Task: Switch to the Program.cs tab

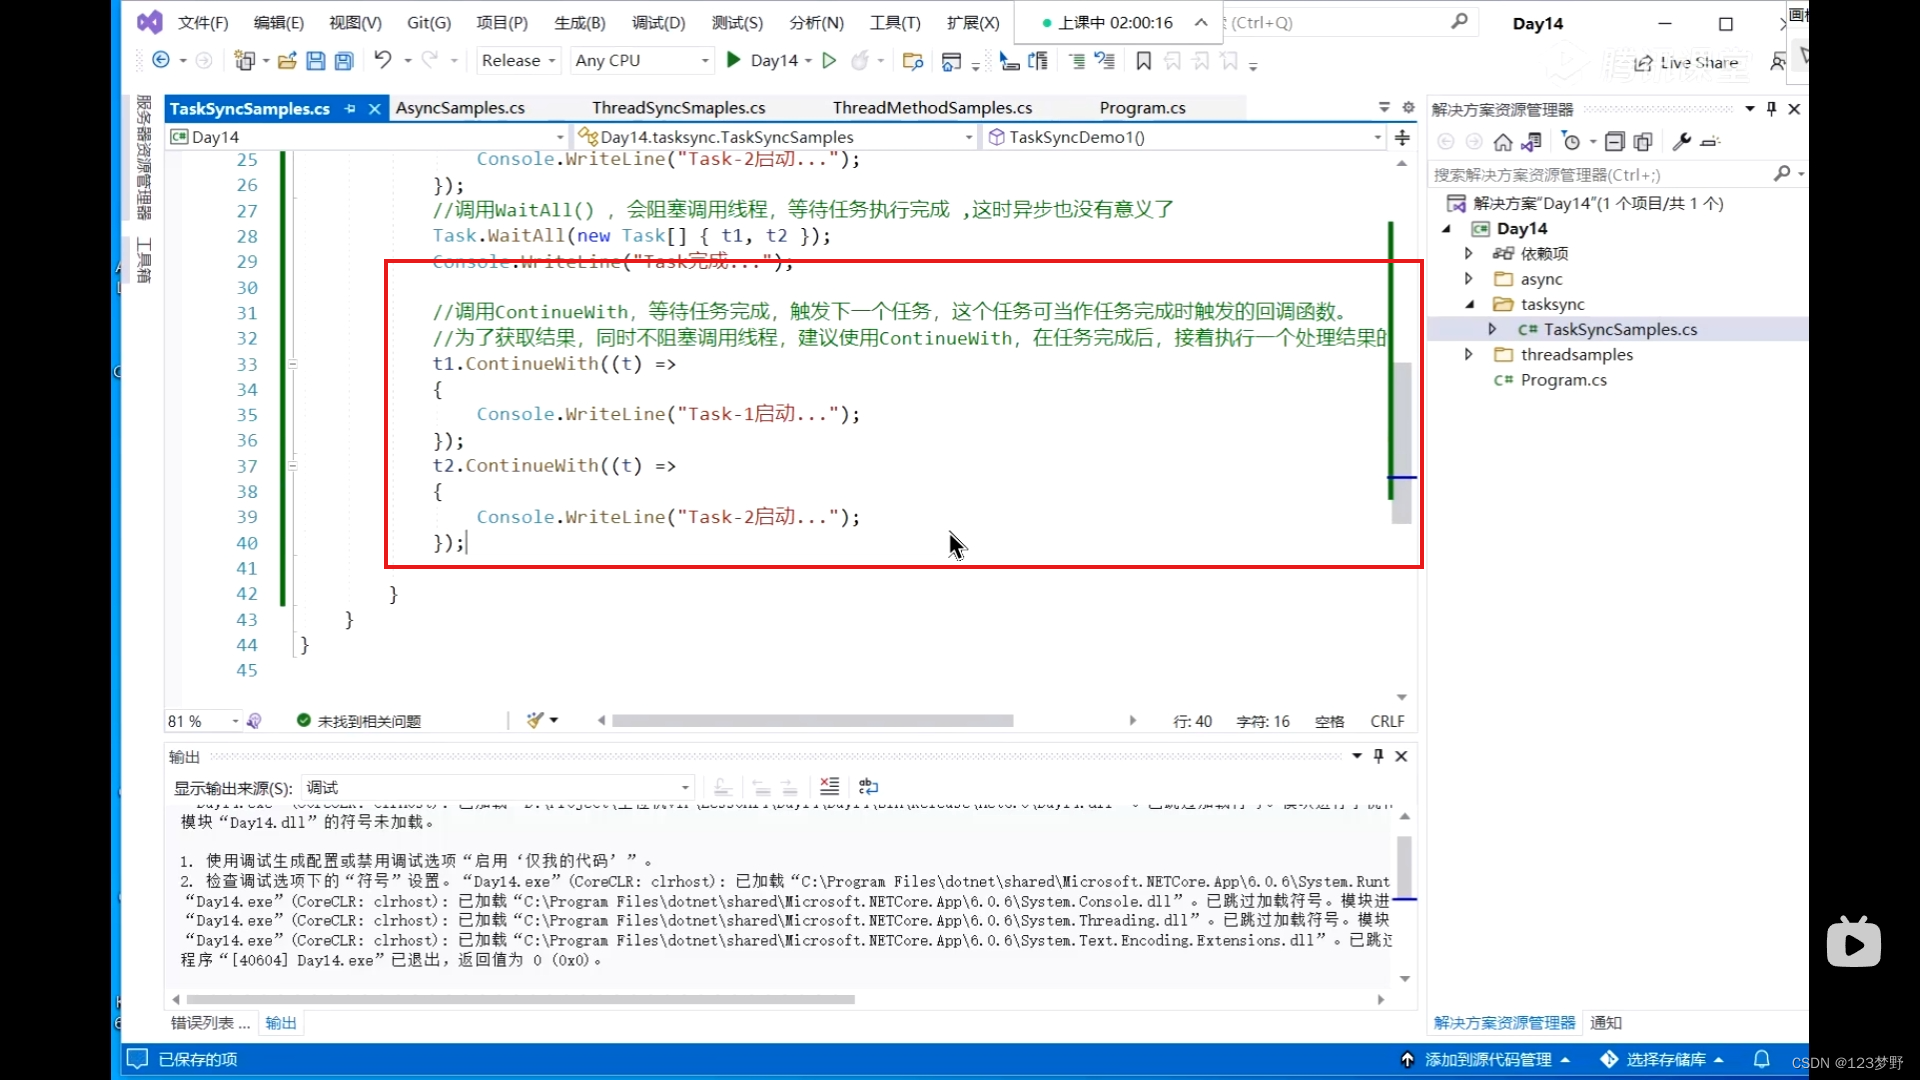Action: click(1142, 108)
